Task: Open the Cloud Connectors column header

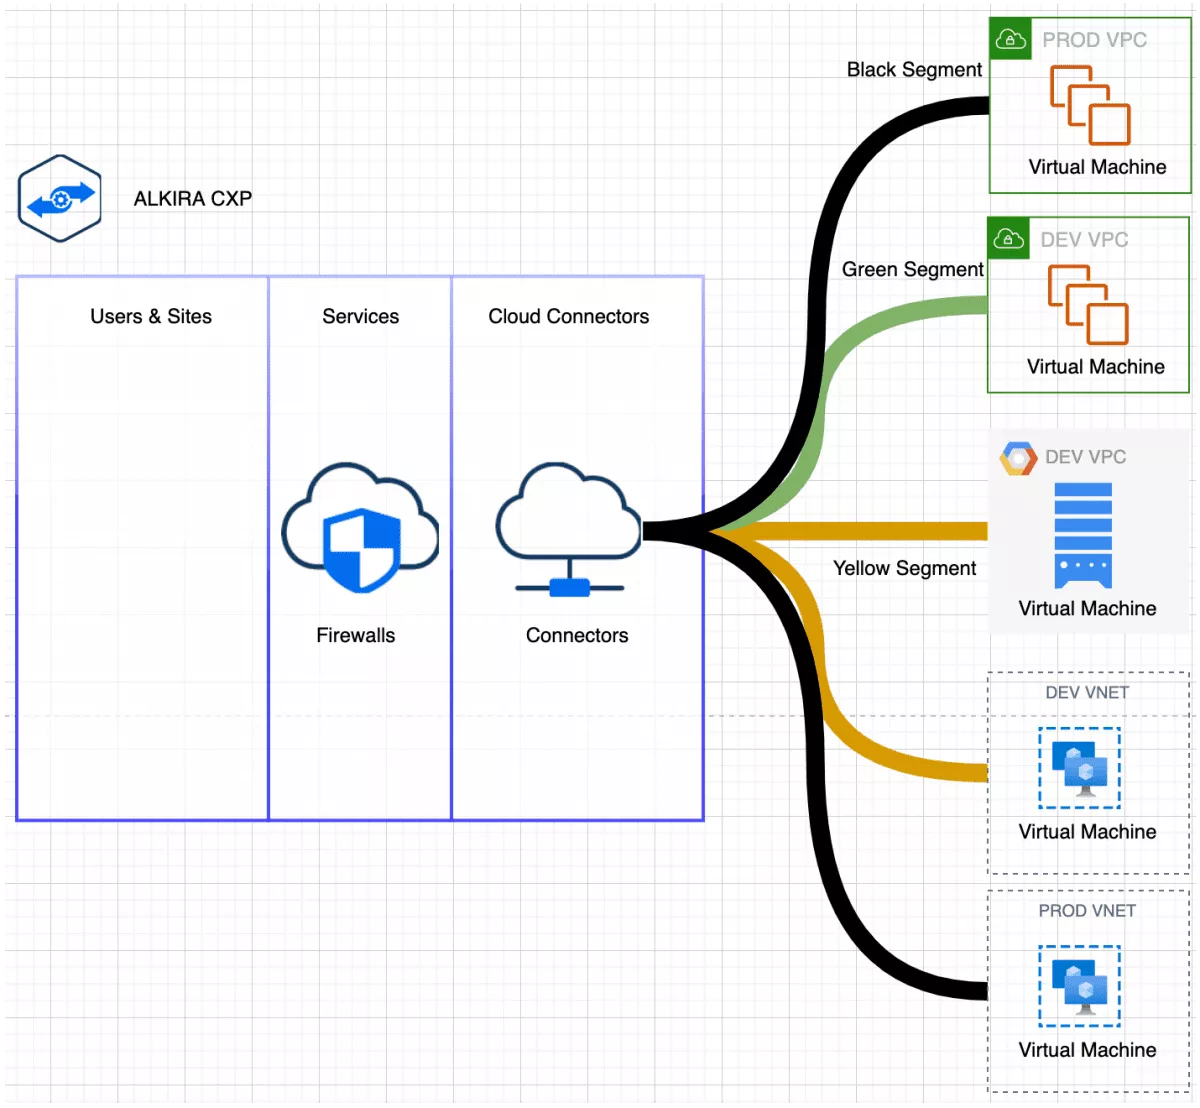Action: coord(568,316)
